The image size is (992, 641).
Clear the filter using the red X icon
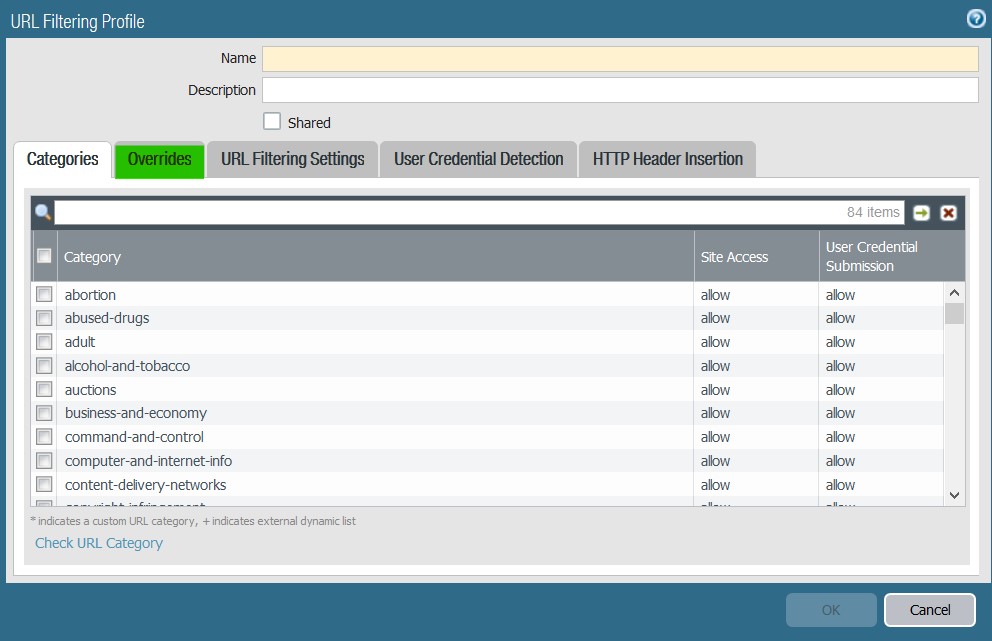[946, 212]
